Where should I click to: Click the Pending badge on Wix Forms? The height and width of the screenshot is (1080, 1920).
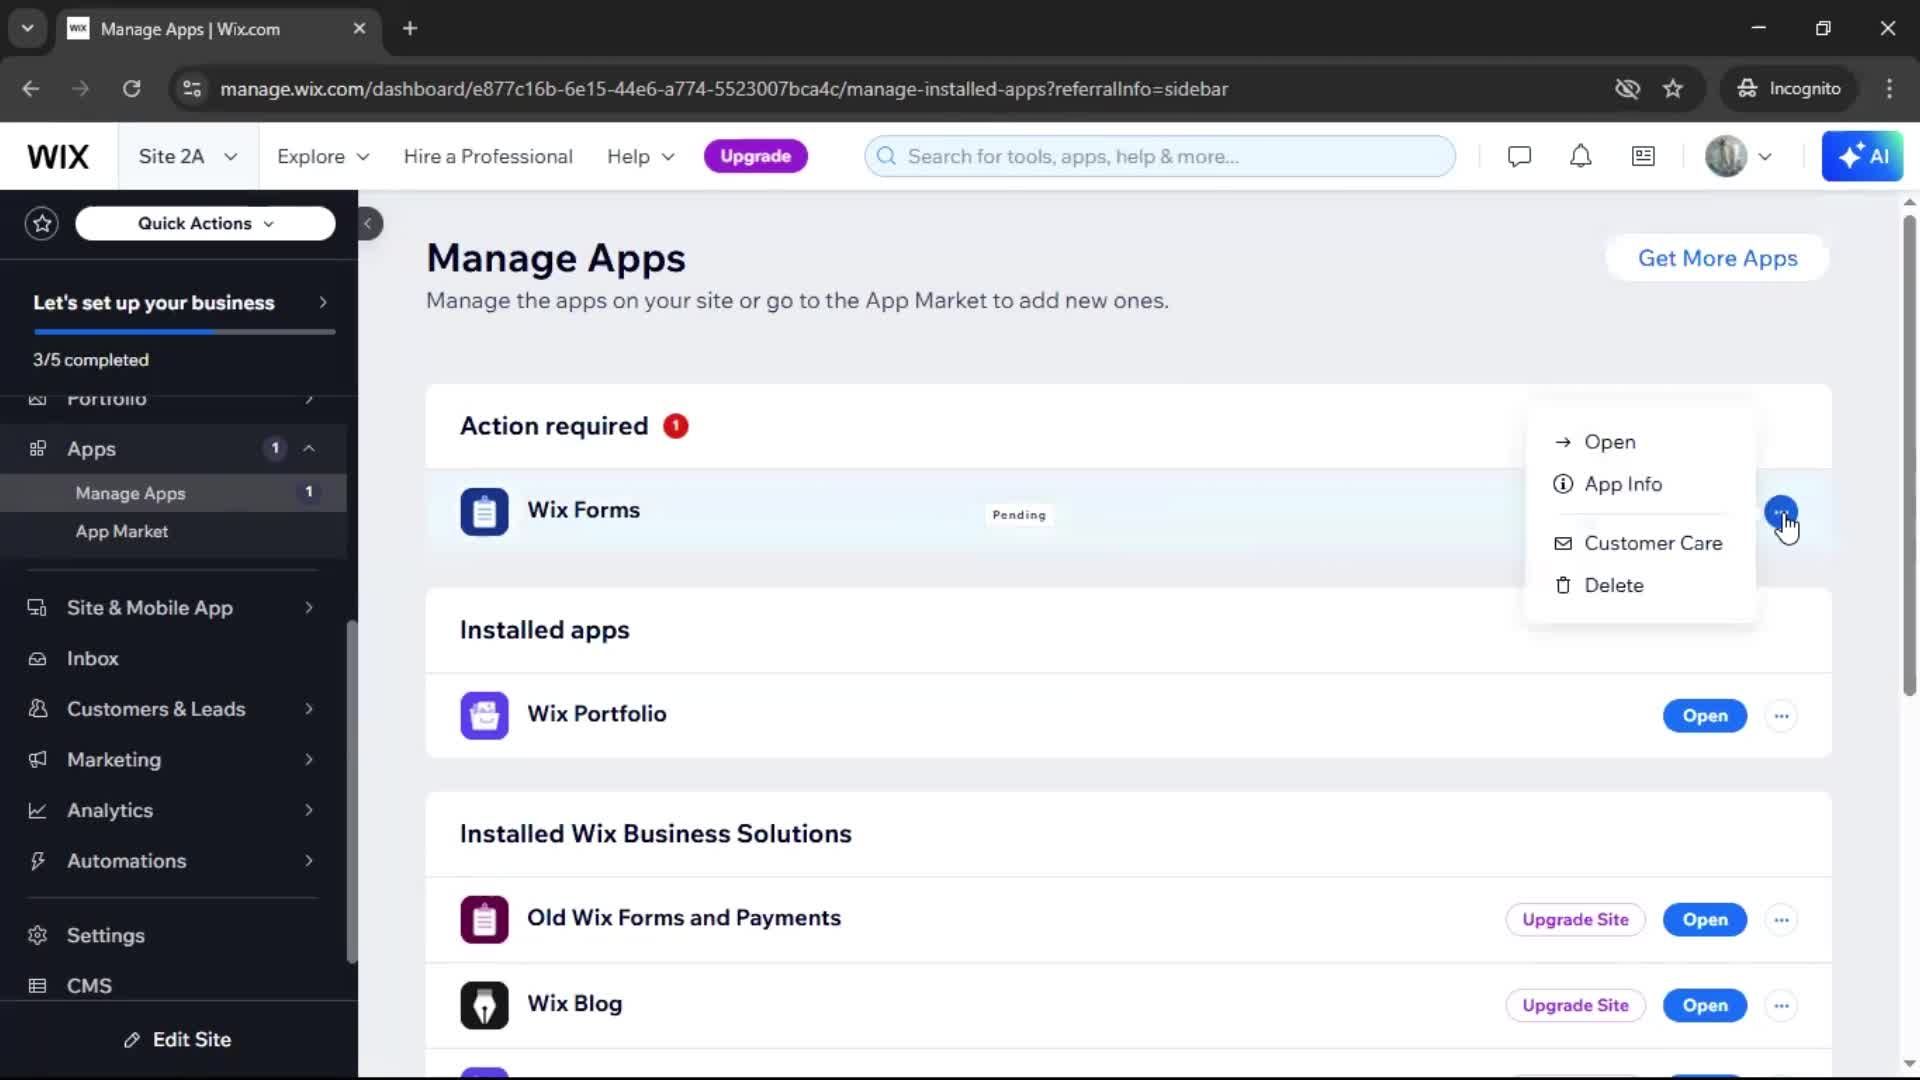click(x=1019, y=515)
